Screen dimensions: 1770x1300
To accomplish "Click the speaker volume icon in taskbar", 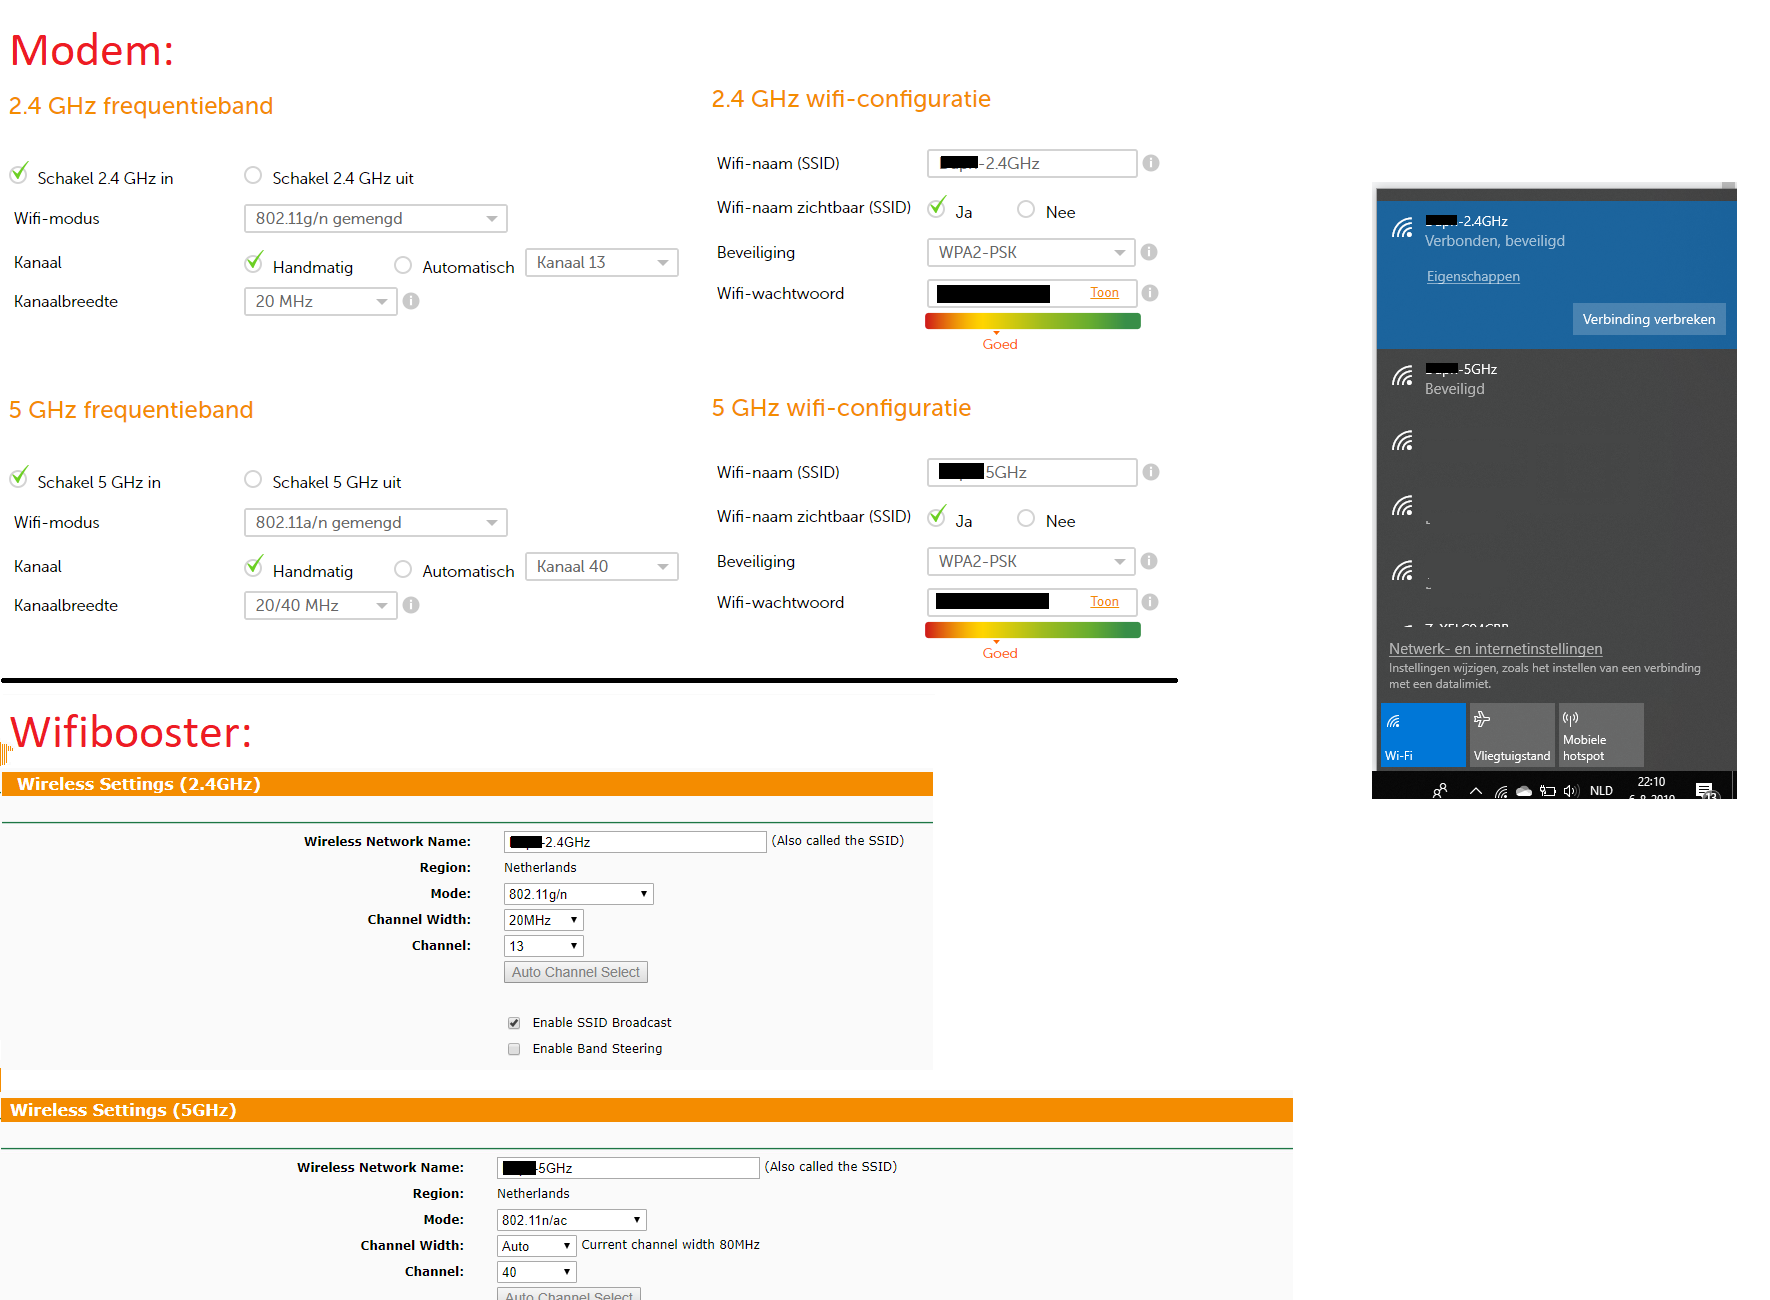I will (x=1570, y=791).
